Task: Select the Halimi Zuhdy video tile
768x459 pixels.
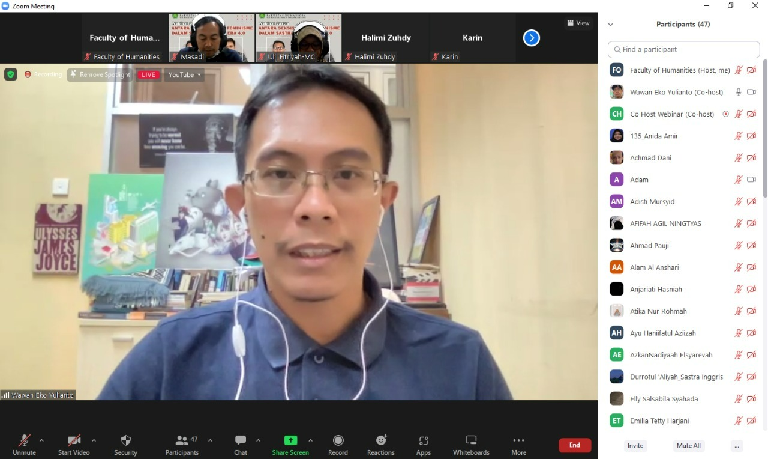Action: click(x=385, y=38)
